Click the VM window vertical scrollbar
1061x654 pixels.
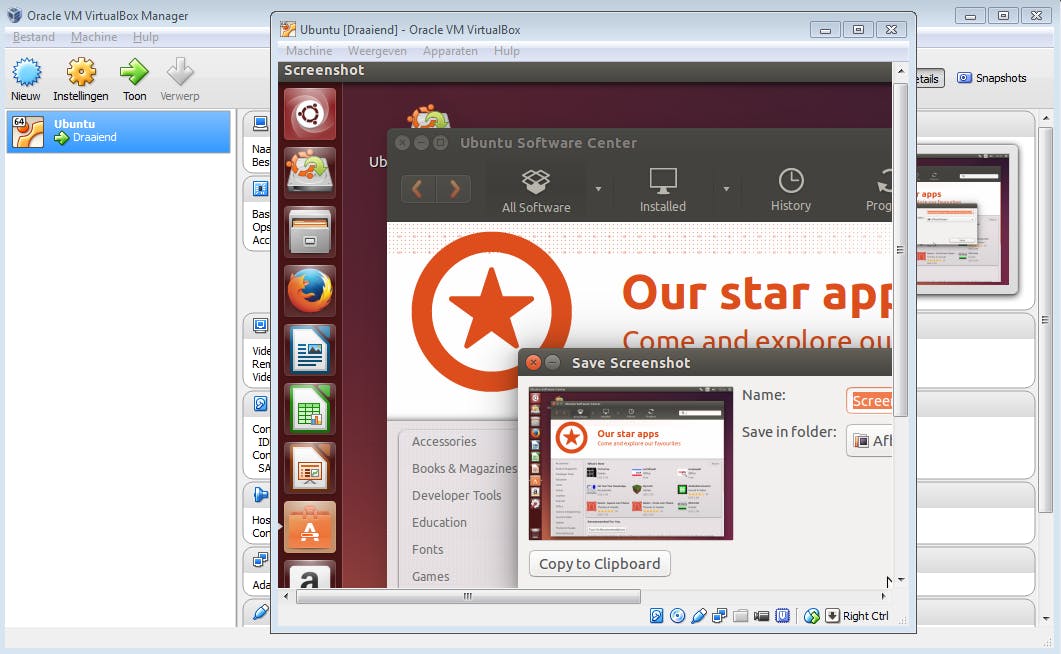[x=901, y=249]
